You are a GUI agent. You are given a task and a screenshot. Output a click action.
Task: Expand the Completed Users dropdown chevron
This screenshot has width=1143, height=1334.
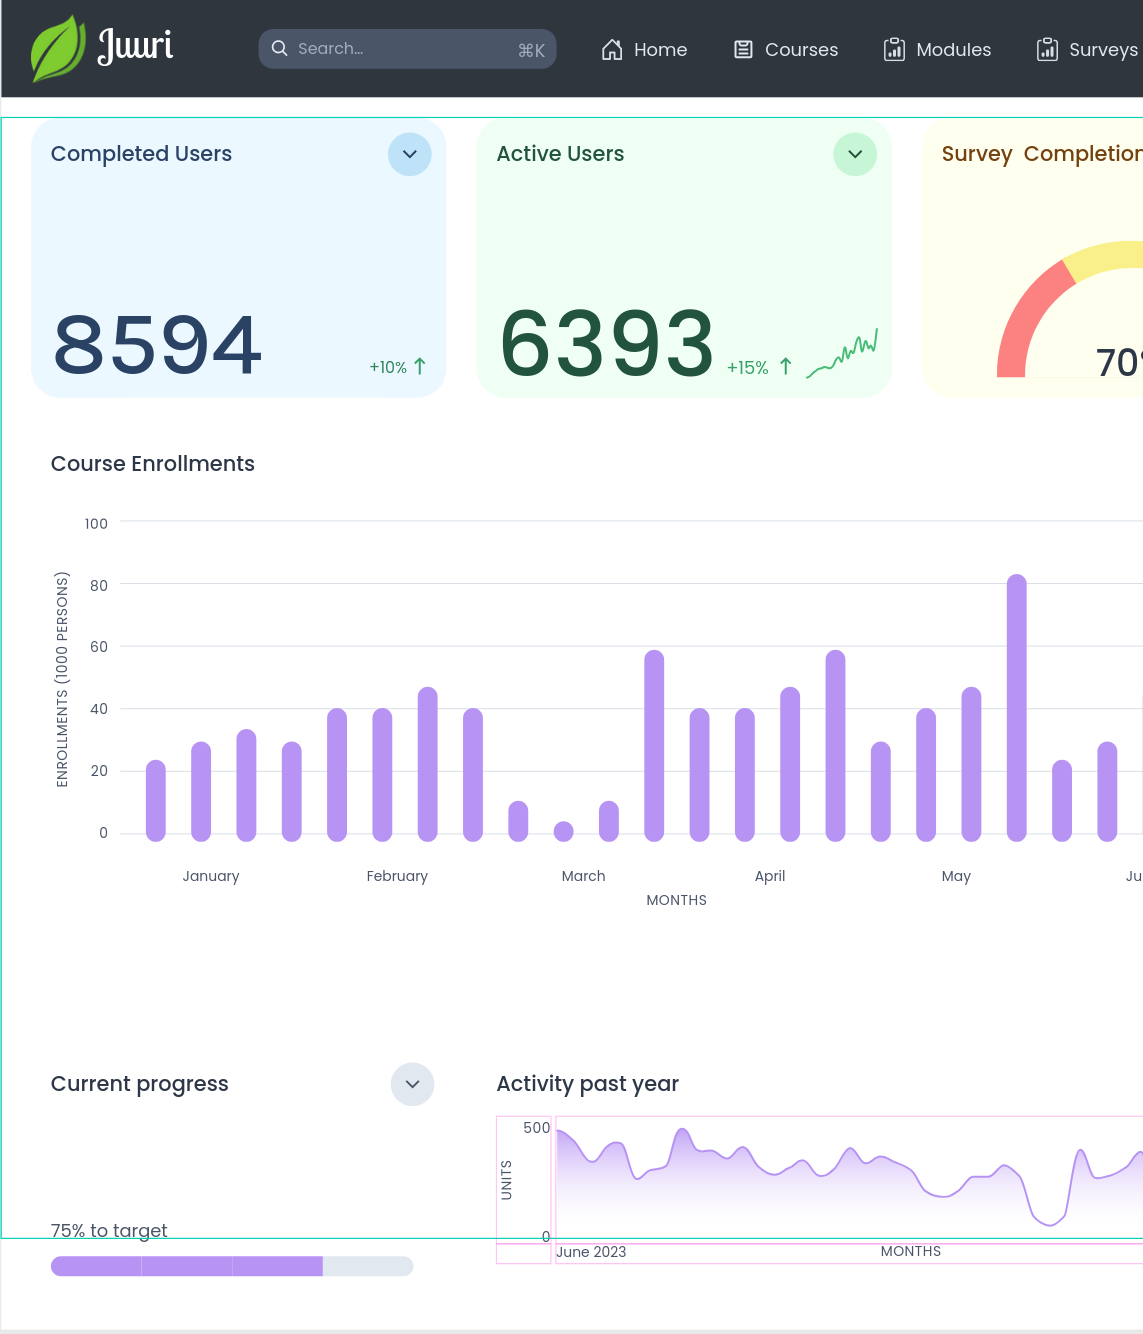coord(410,154)
